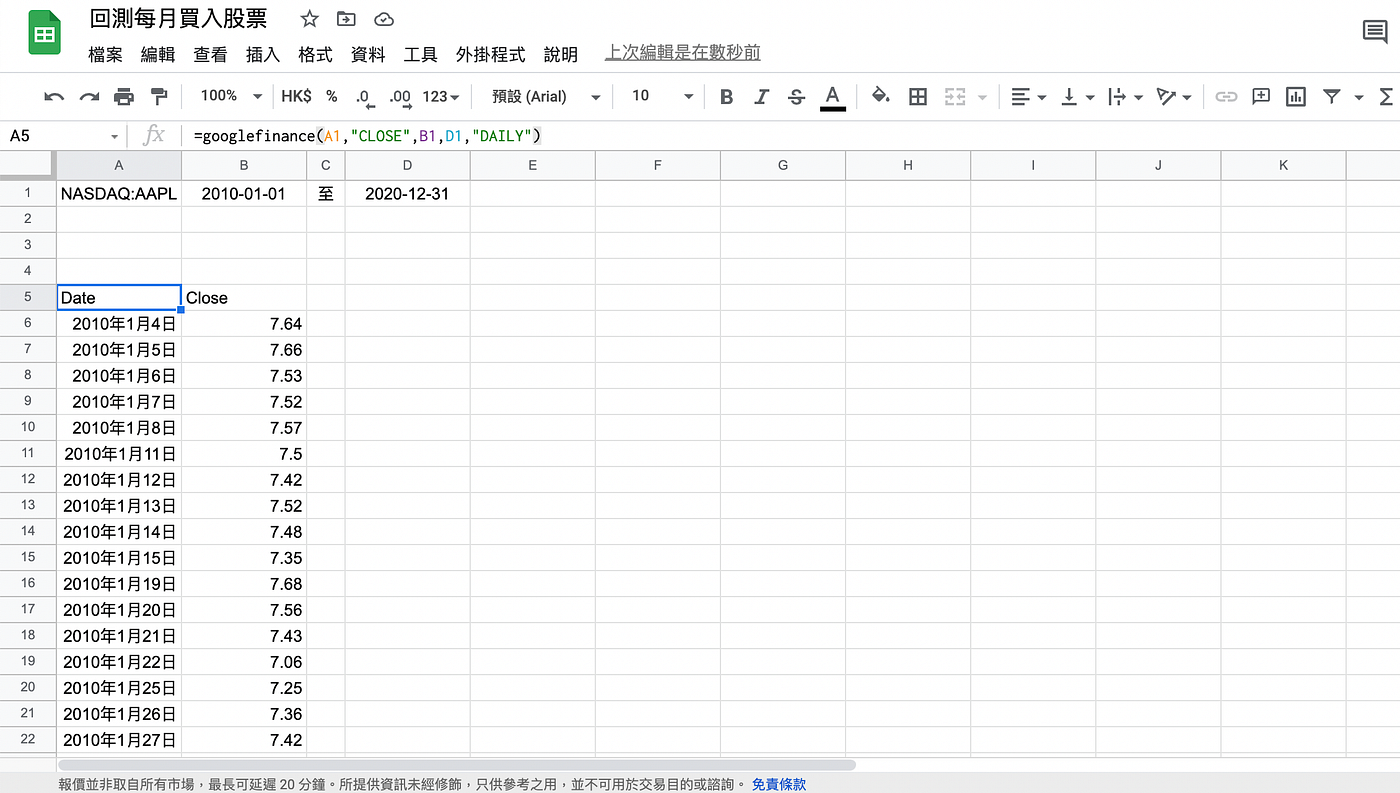This screenshot has width=1400, height=793.
Task: Format as HK$ currency
Action: tap(296, 96)
